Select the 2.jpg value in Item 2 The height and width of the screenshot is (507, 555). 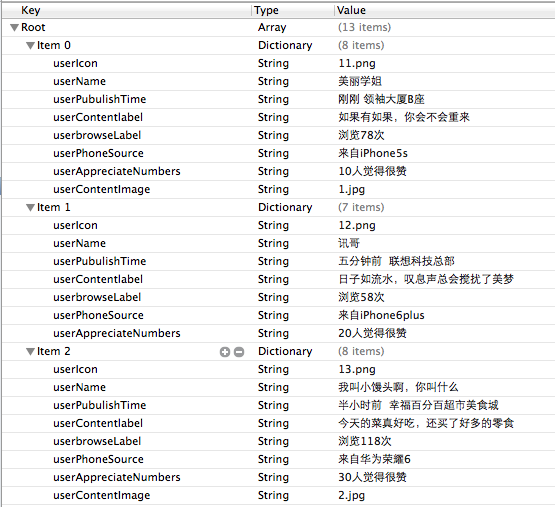pyautogui.click(x=351, y=495)
